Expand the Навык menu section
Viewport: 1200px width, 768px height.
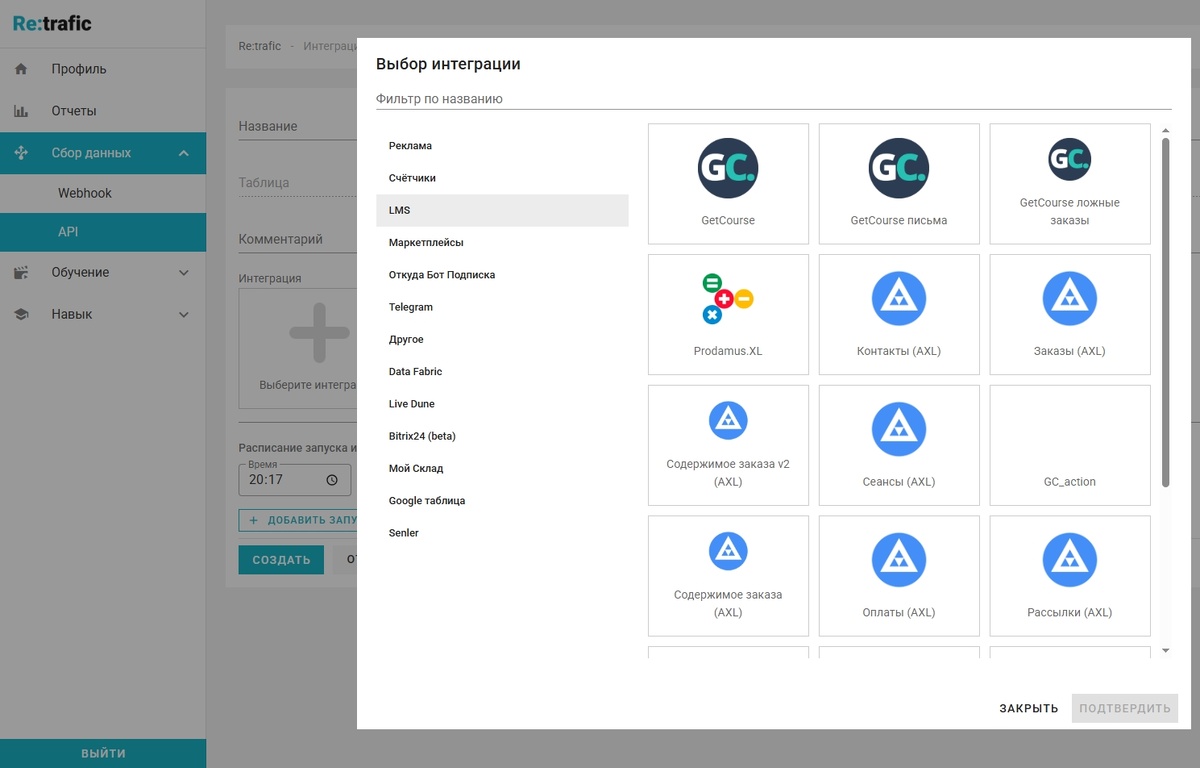coord(184,314)
